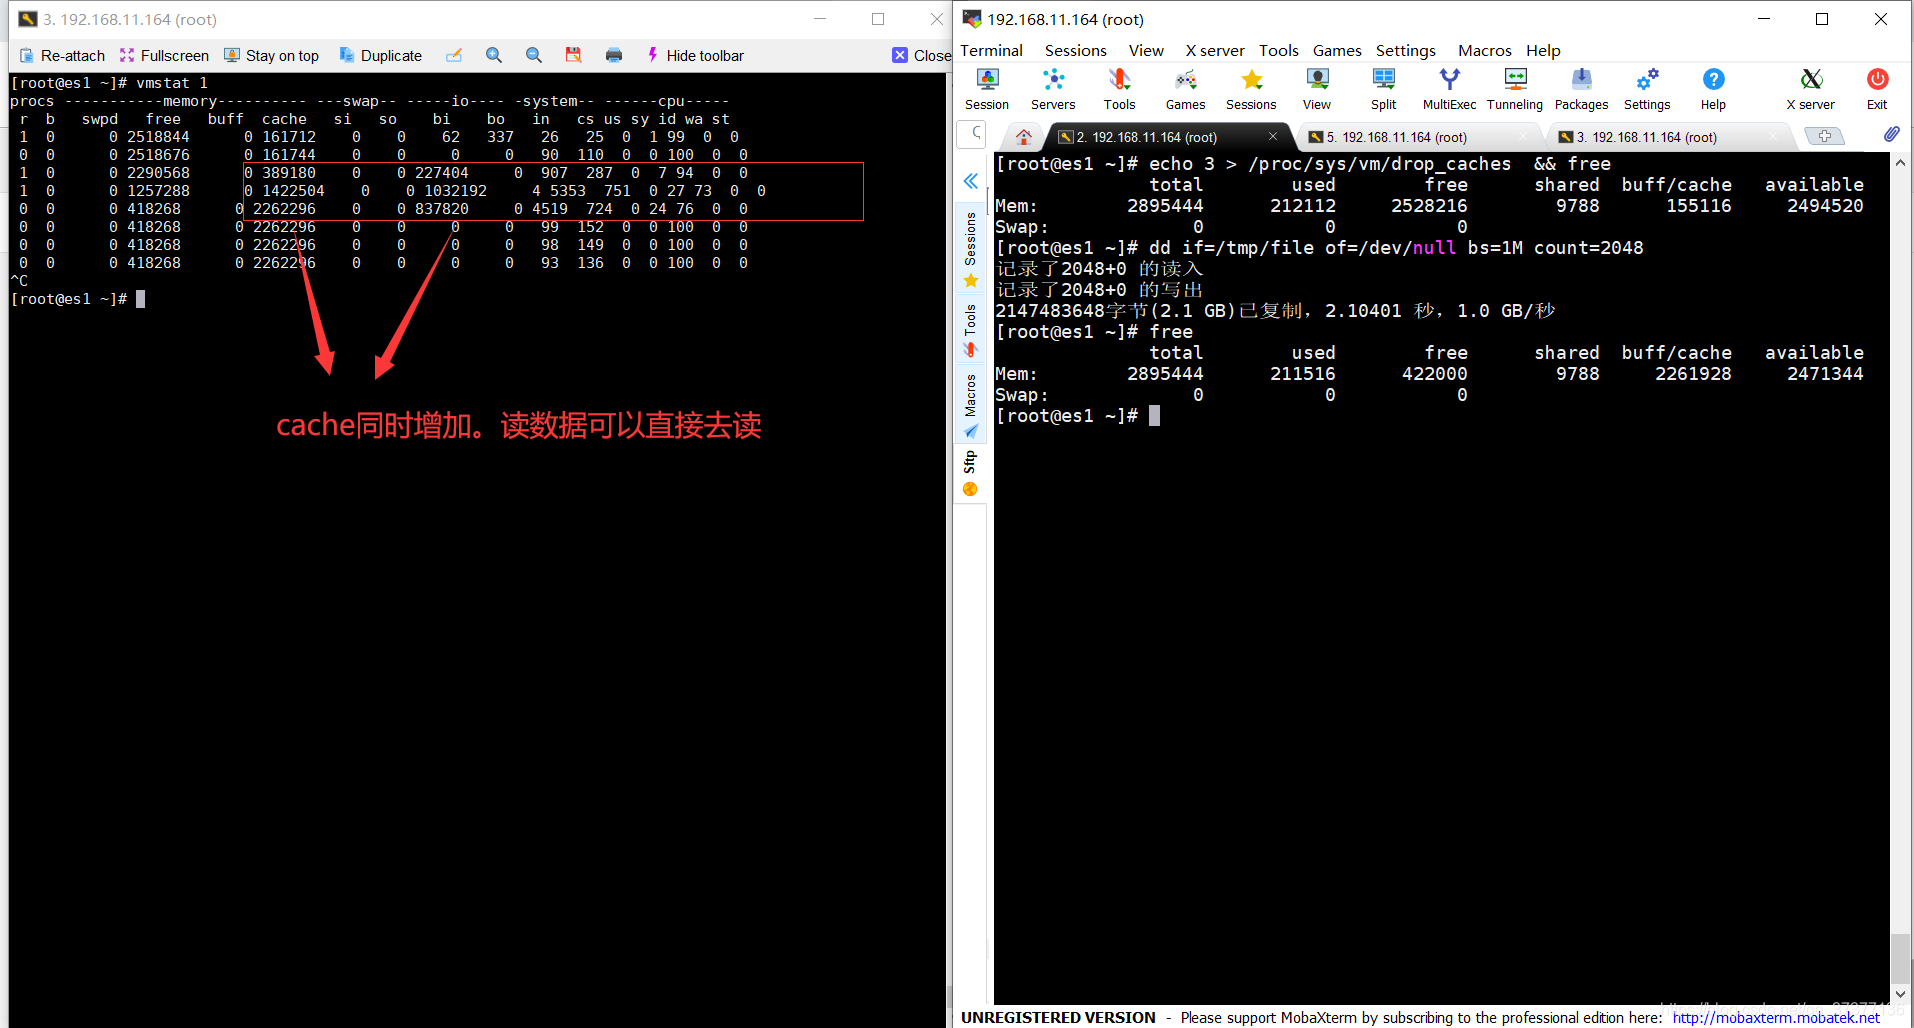
Task: Open the View menu in menu bar
Action: (1146, 51)
